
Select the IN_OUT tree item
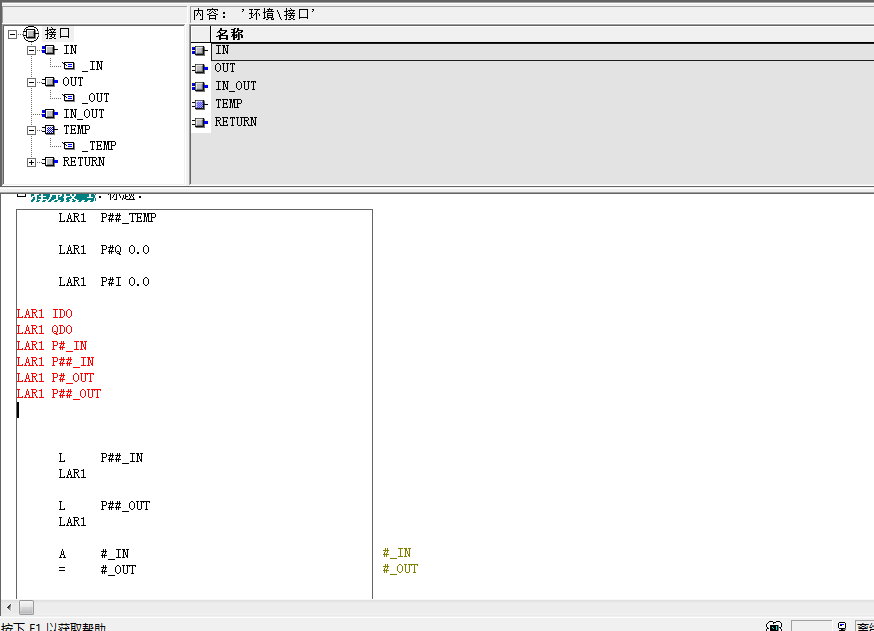click(x=84, y=114)
